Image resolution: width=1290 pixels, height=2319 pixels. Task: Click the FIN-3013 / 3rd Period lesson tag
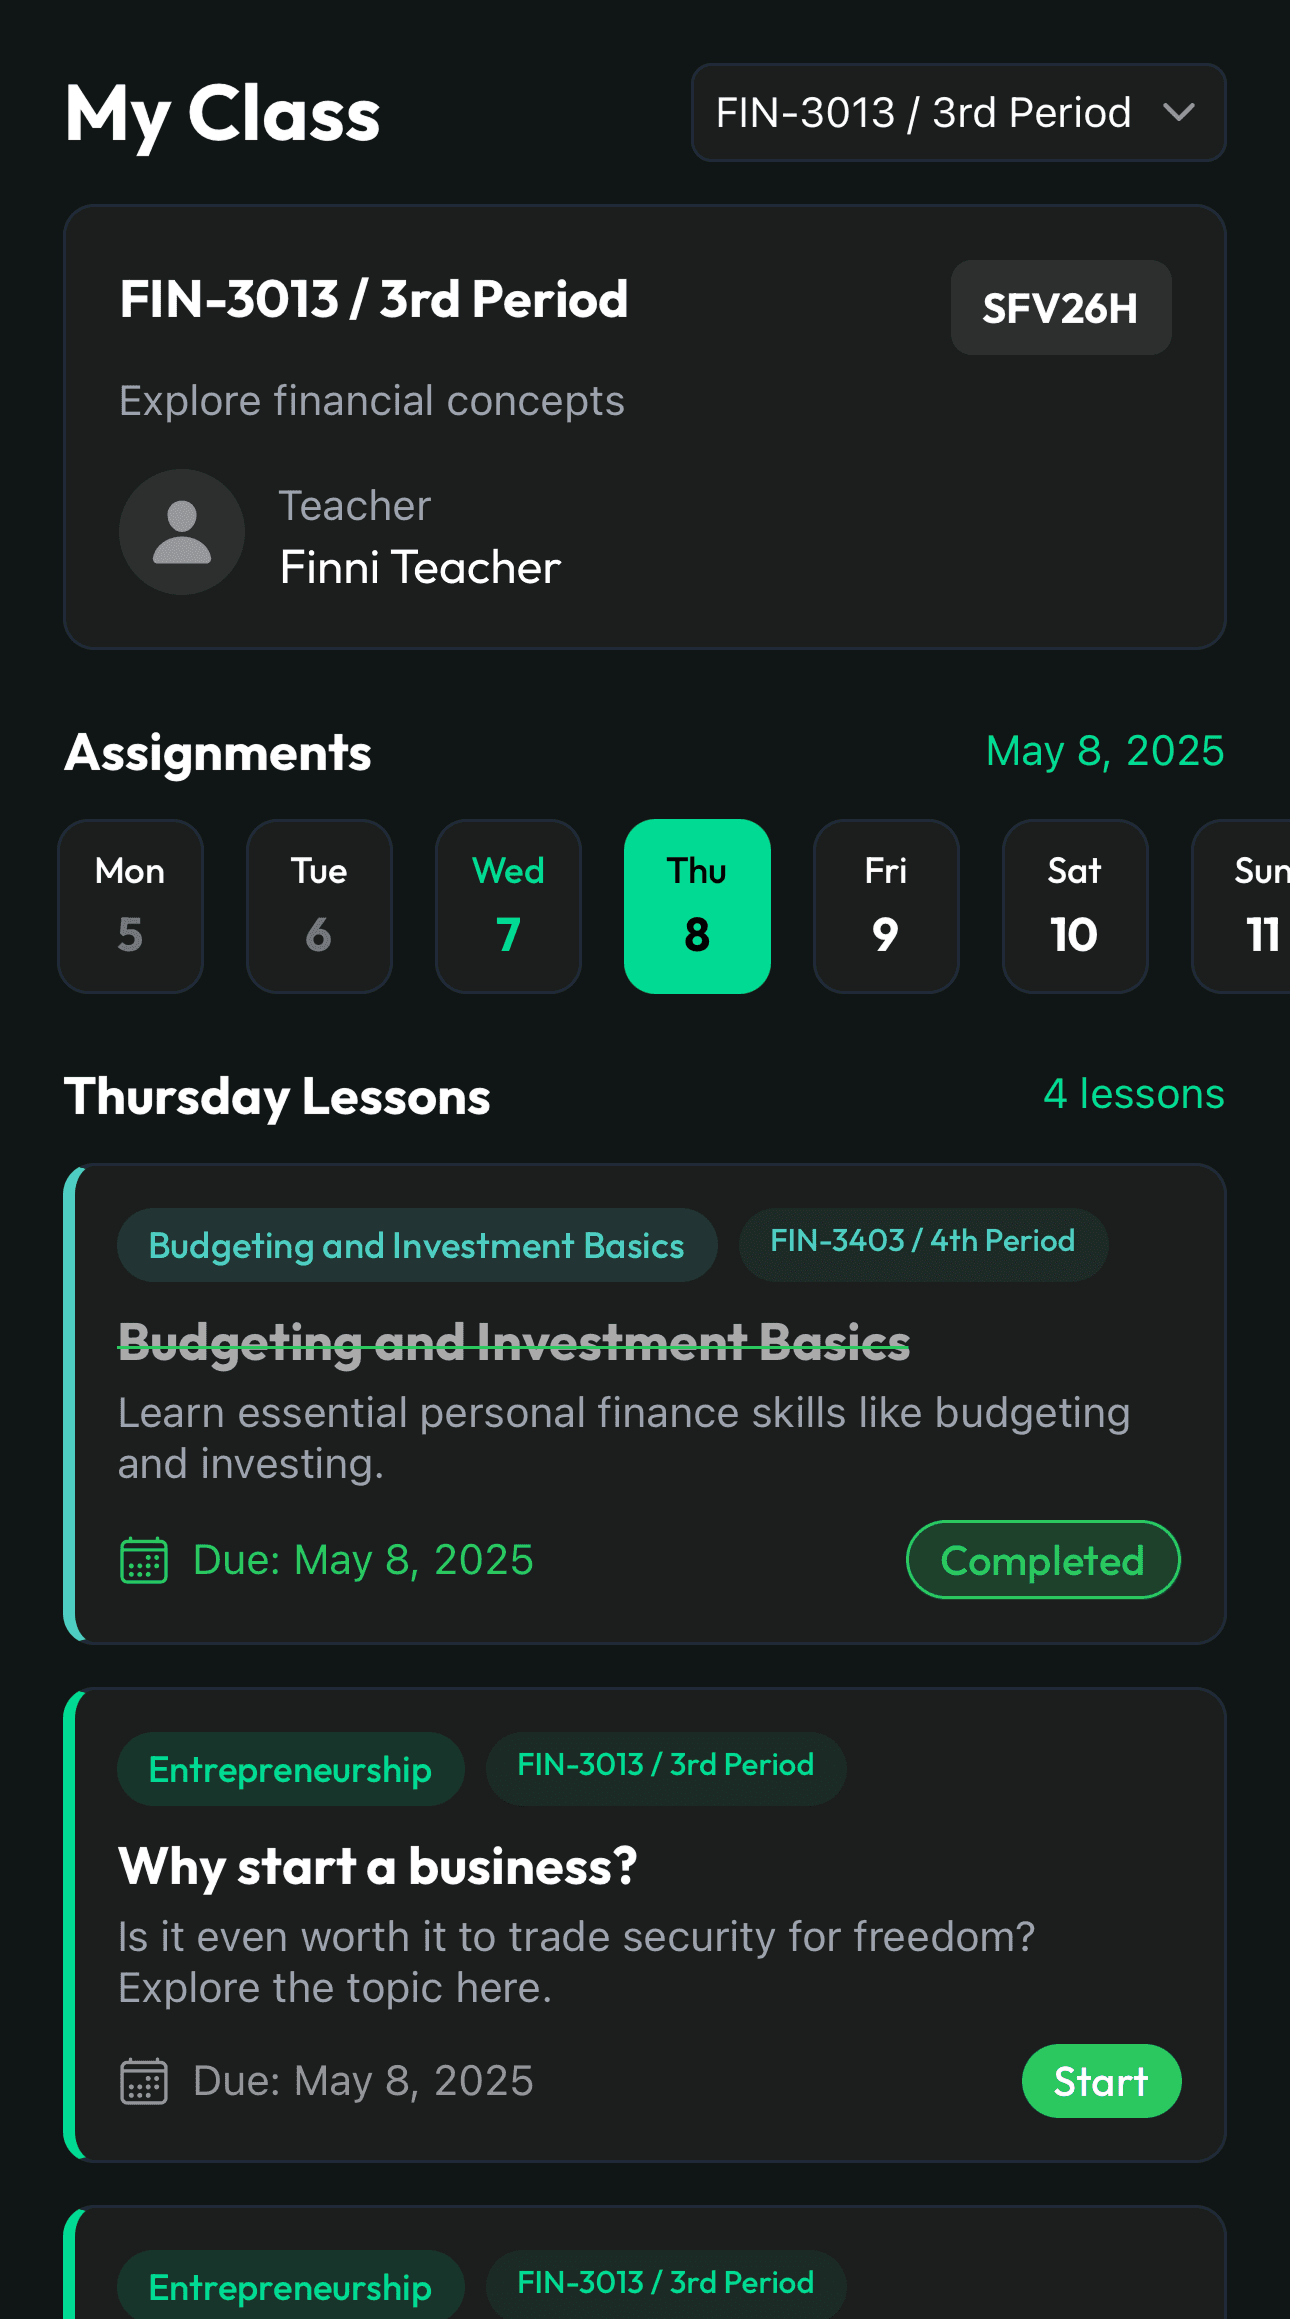665,1766
